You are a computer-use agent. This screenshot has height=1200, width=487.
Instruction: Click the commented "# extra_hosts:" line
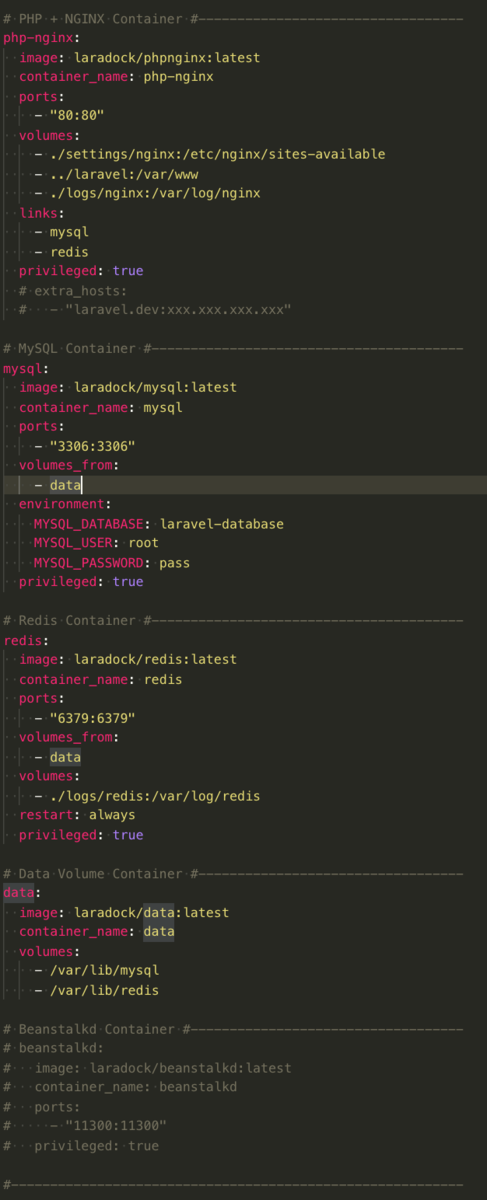(73, 290)
